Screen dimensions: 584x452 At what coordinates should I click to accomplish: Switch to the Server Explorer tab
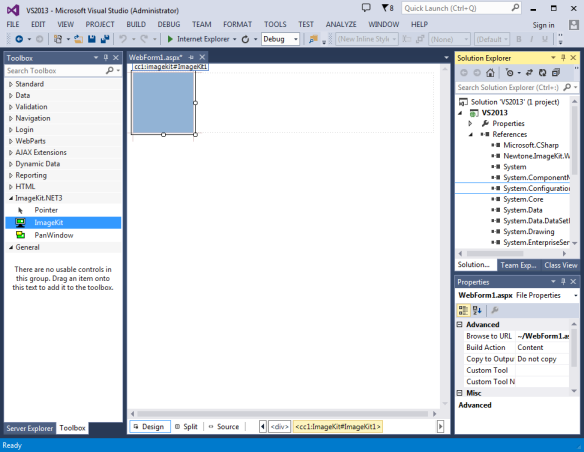[x=30, y=429]
